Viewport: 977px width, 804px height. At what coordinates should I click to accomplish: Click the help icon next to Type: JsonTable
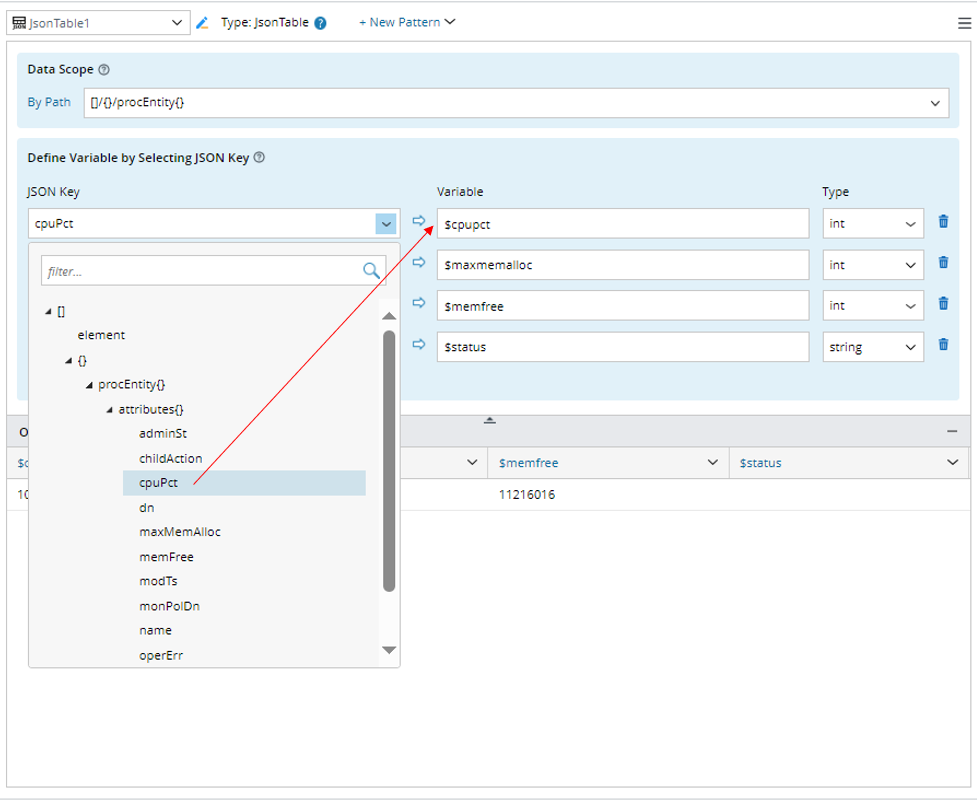coord(320,23)
